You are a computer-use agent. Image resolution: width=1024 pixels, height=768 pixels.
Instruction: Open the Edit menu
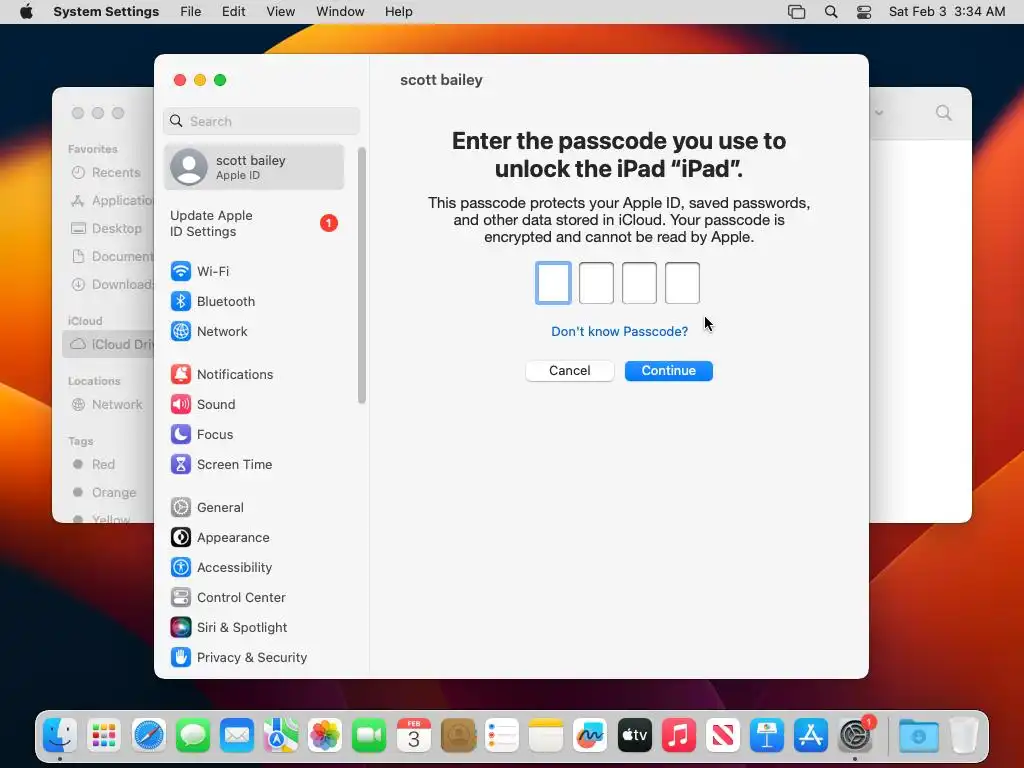coord(233,12)
